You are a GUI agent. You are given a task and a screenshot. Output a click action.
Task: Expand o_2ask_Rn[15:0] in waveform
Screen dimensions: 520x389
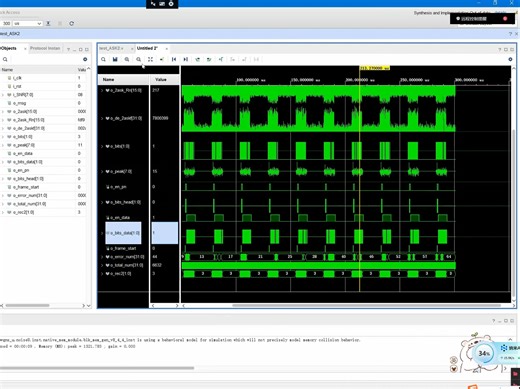[102, 90]
